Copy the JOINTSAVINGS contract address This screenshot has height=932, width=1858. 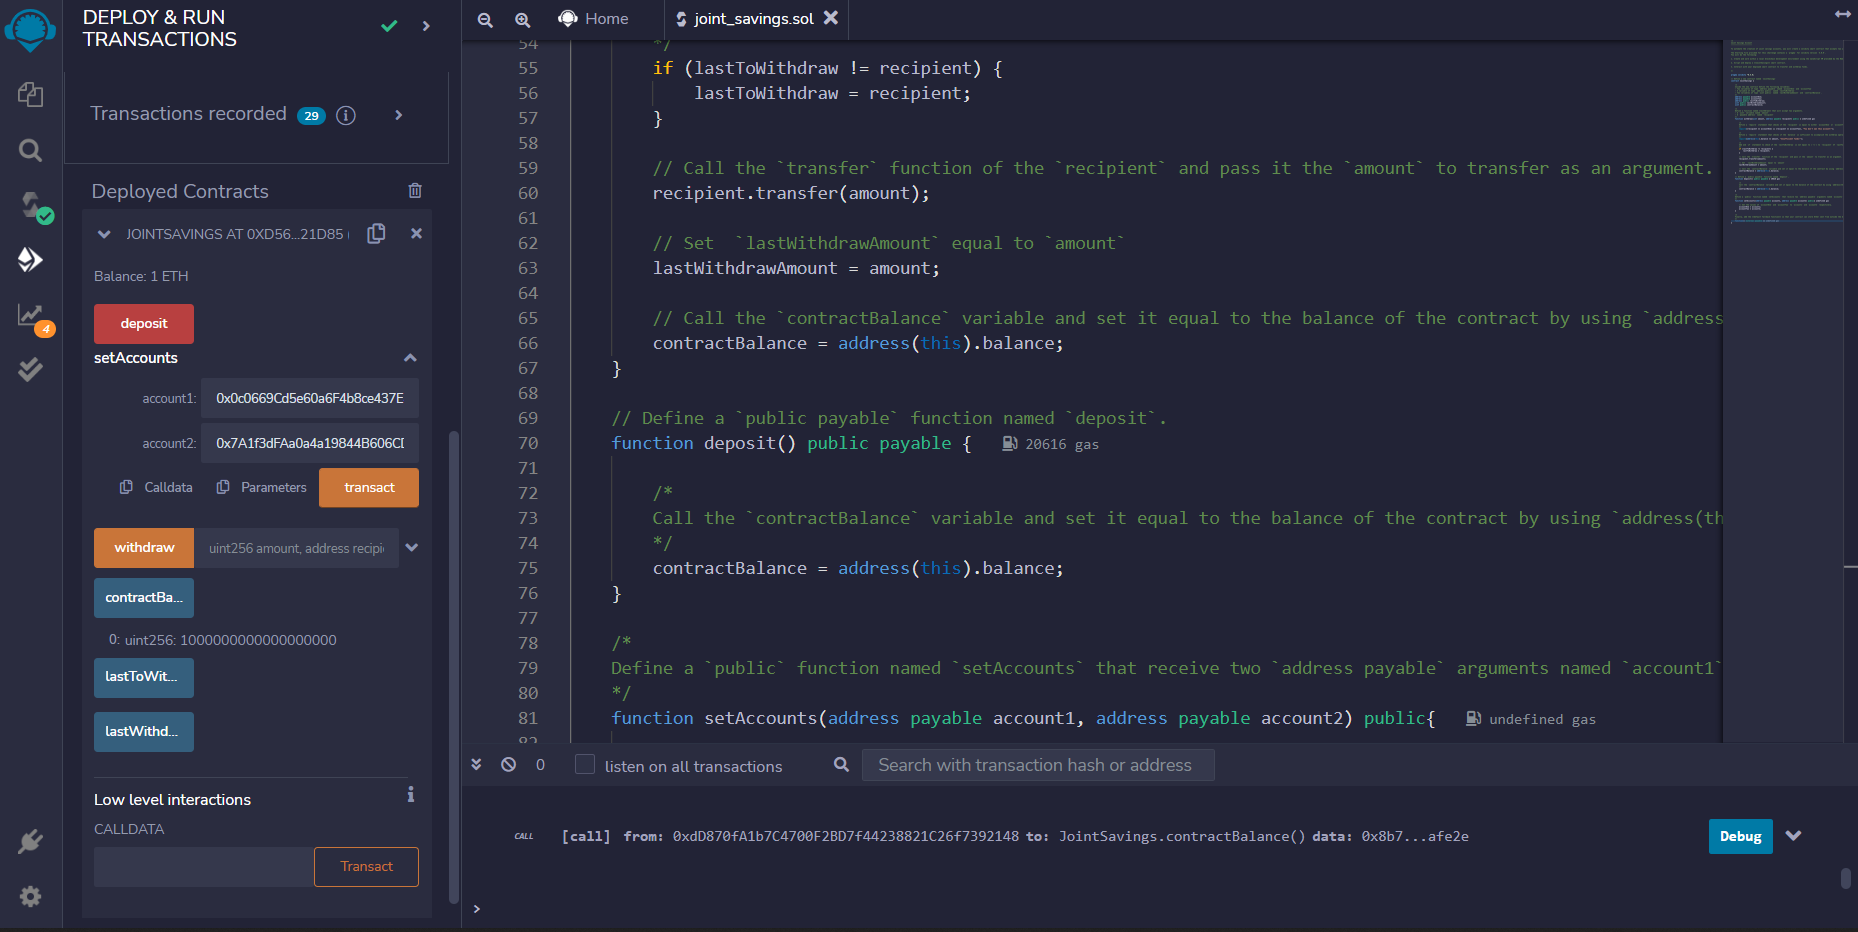click(376, 233)
